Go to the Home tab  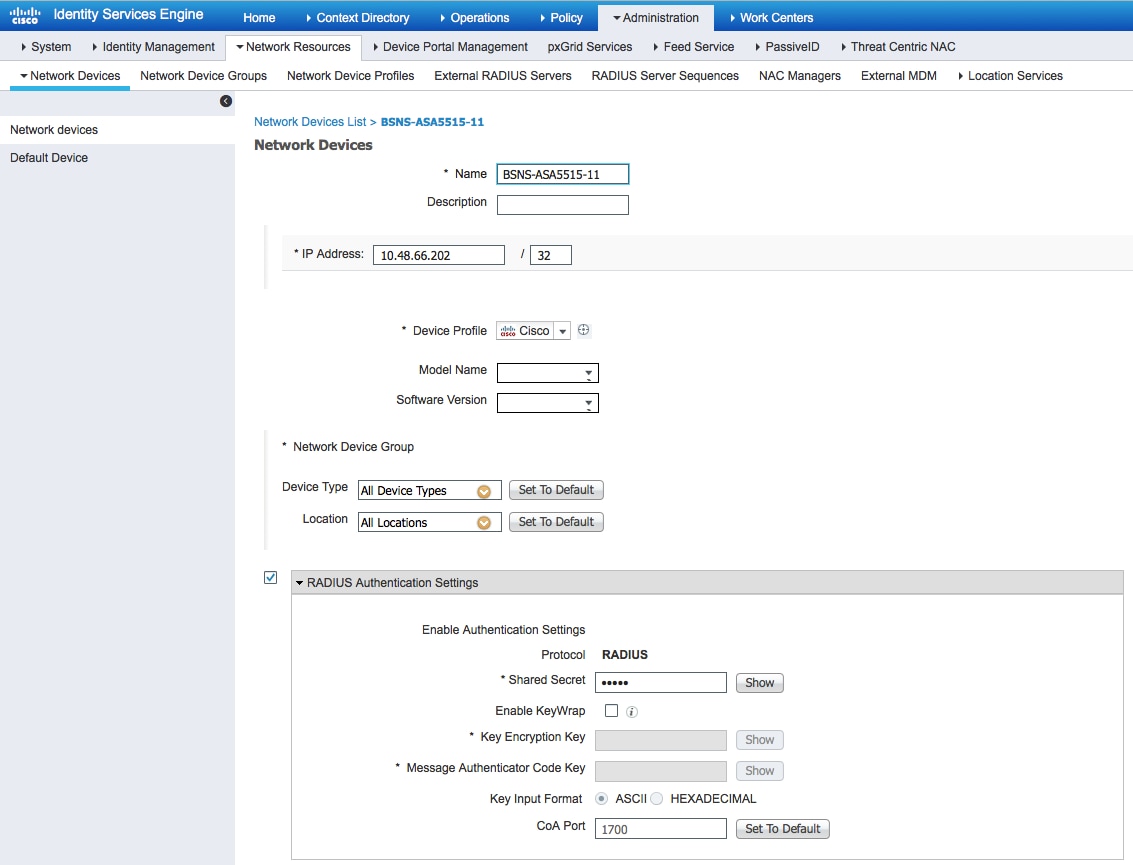click(259, 17)
